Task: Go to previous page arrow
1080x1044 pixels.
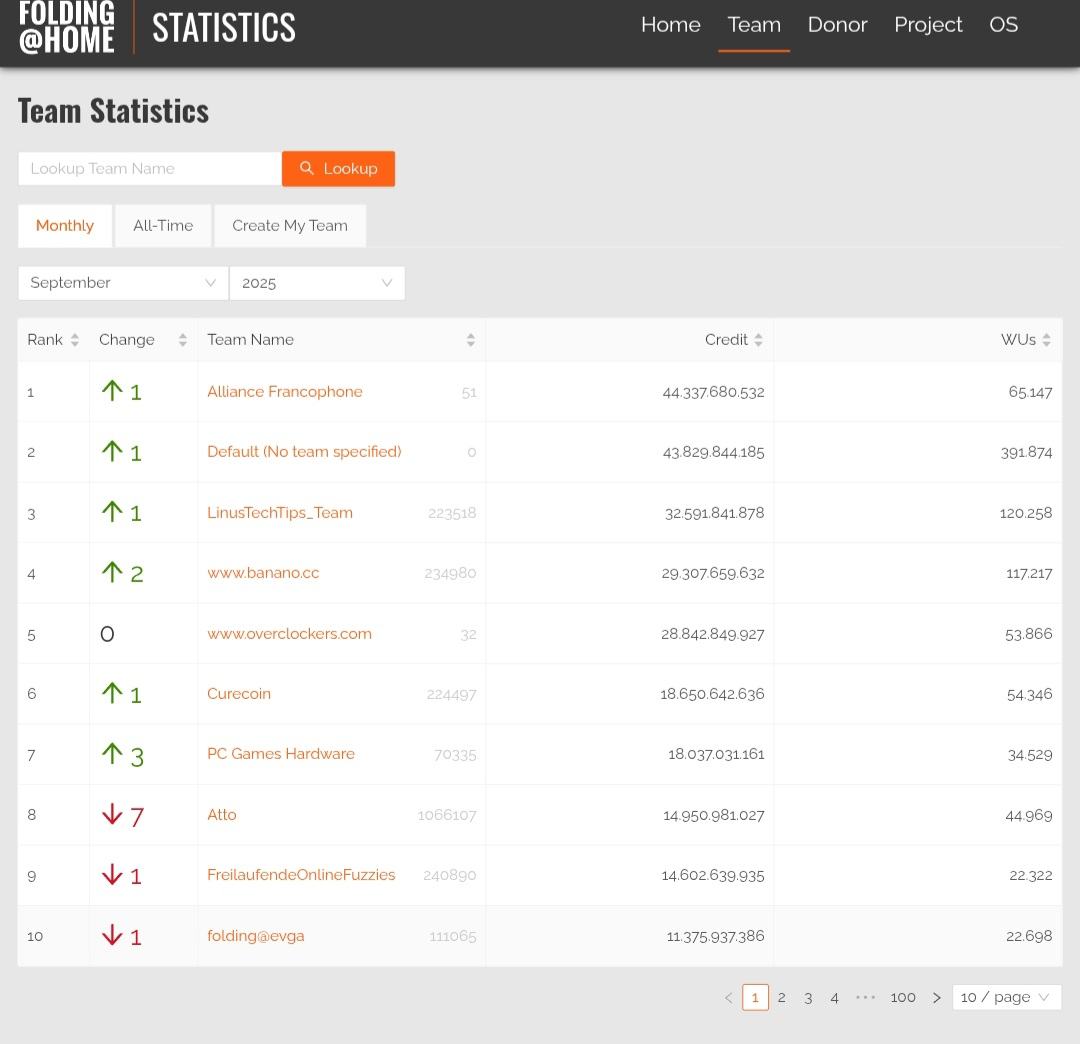Action: pos(729,997)
